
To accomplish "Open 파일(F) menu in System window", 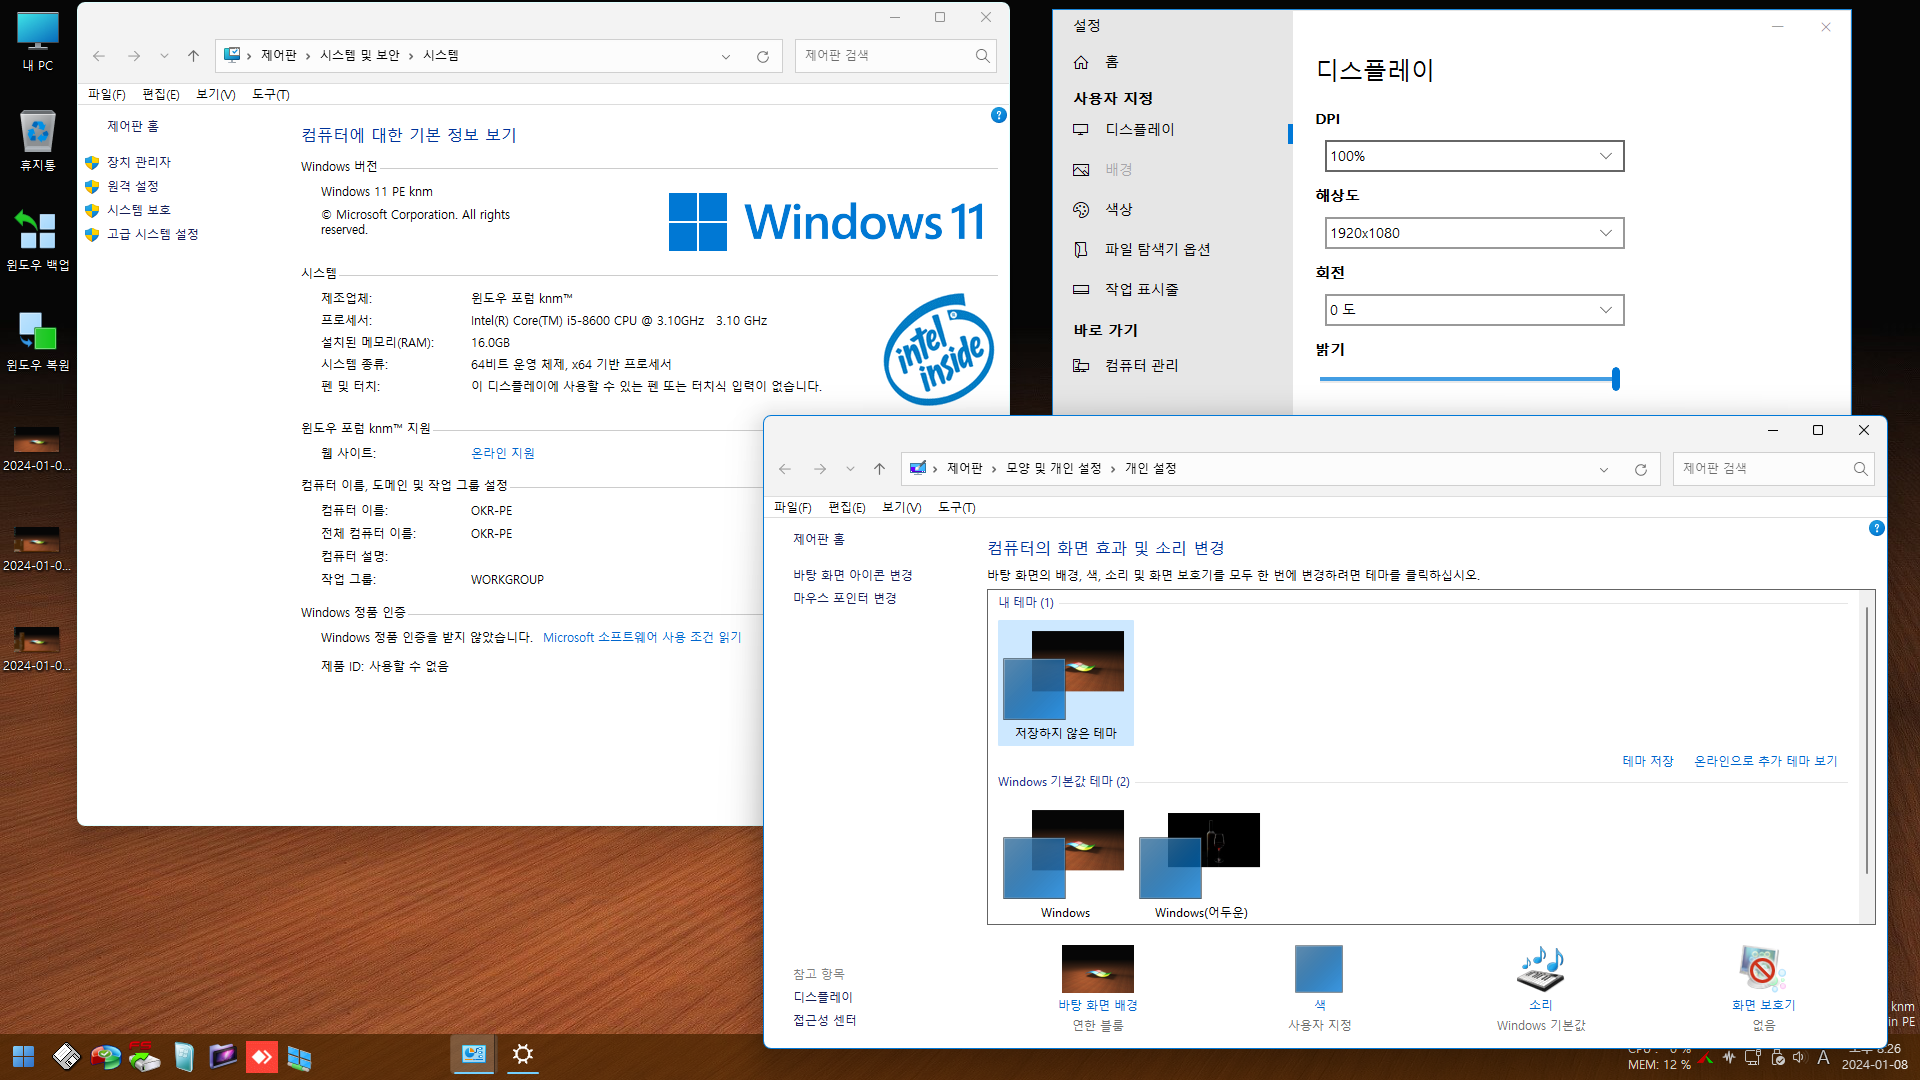I will click(x=106, y=94).
